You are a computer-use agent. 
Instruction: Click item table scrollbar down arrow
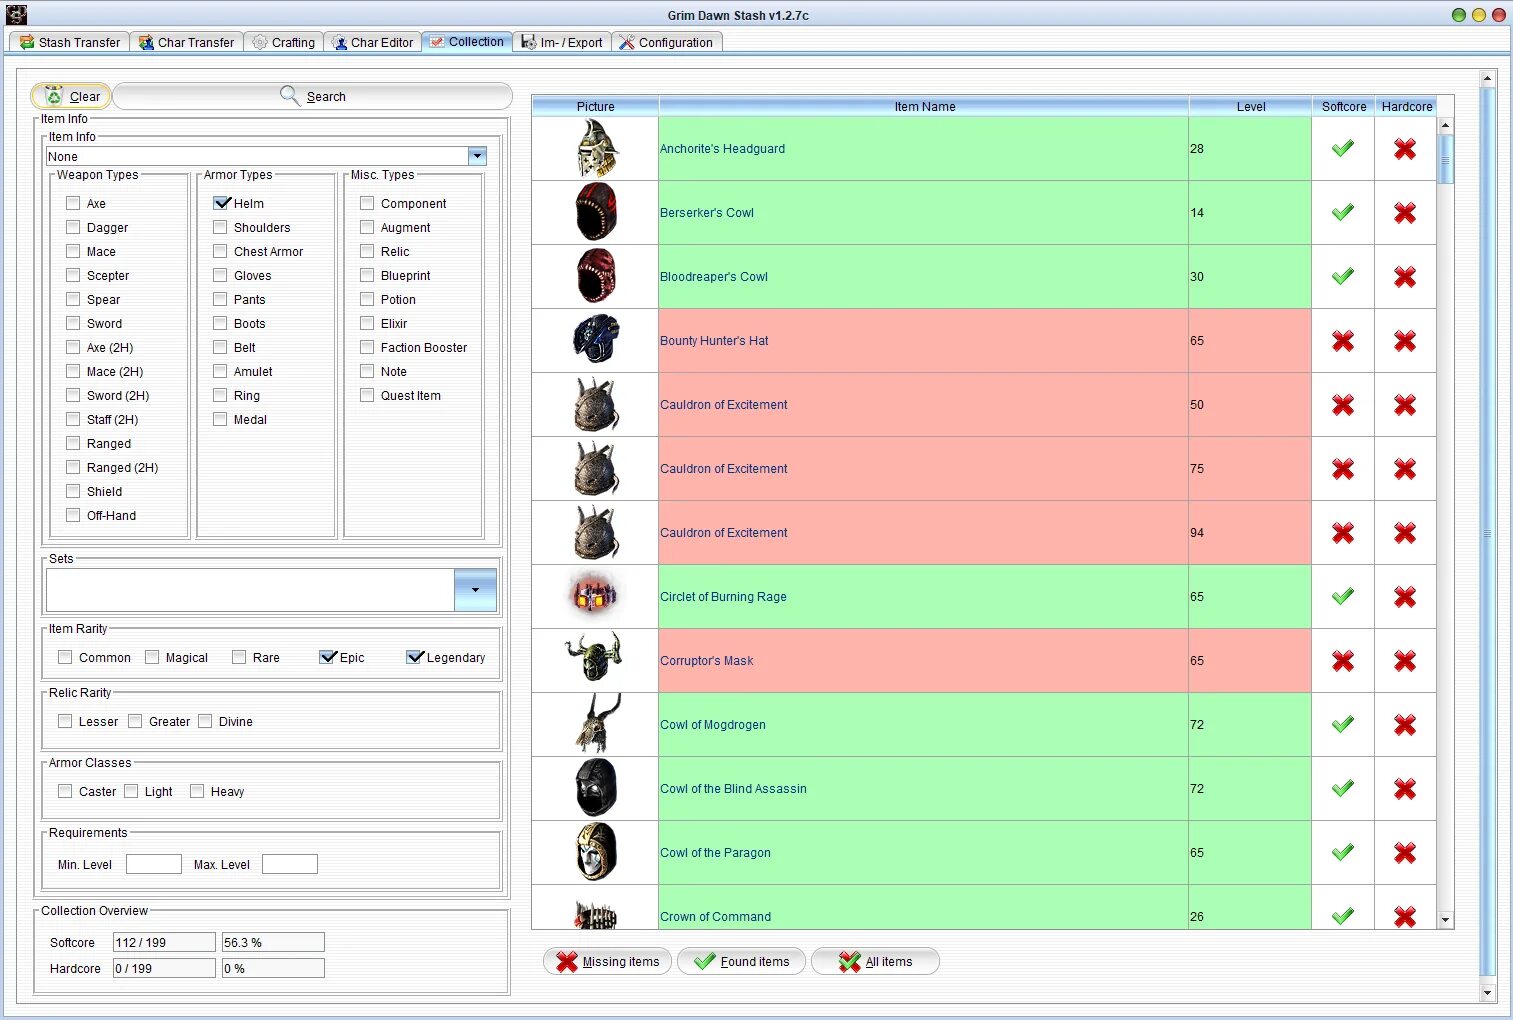point(1445,920)
